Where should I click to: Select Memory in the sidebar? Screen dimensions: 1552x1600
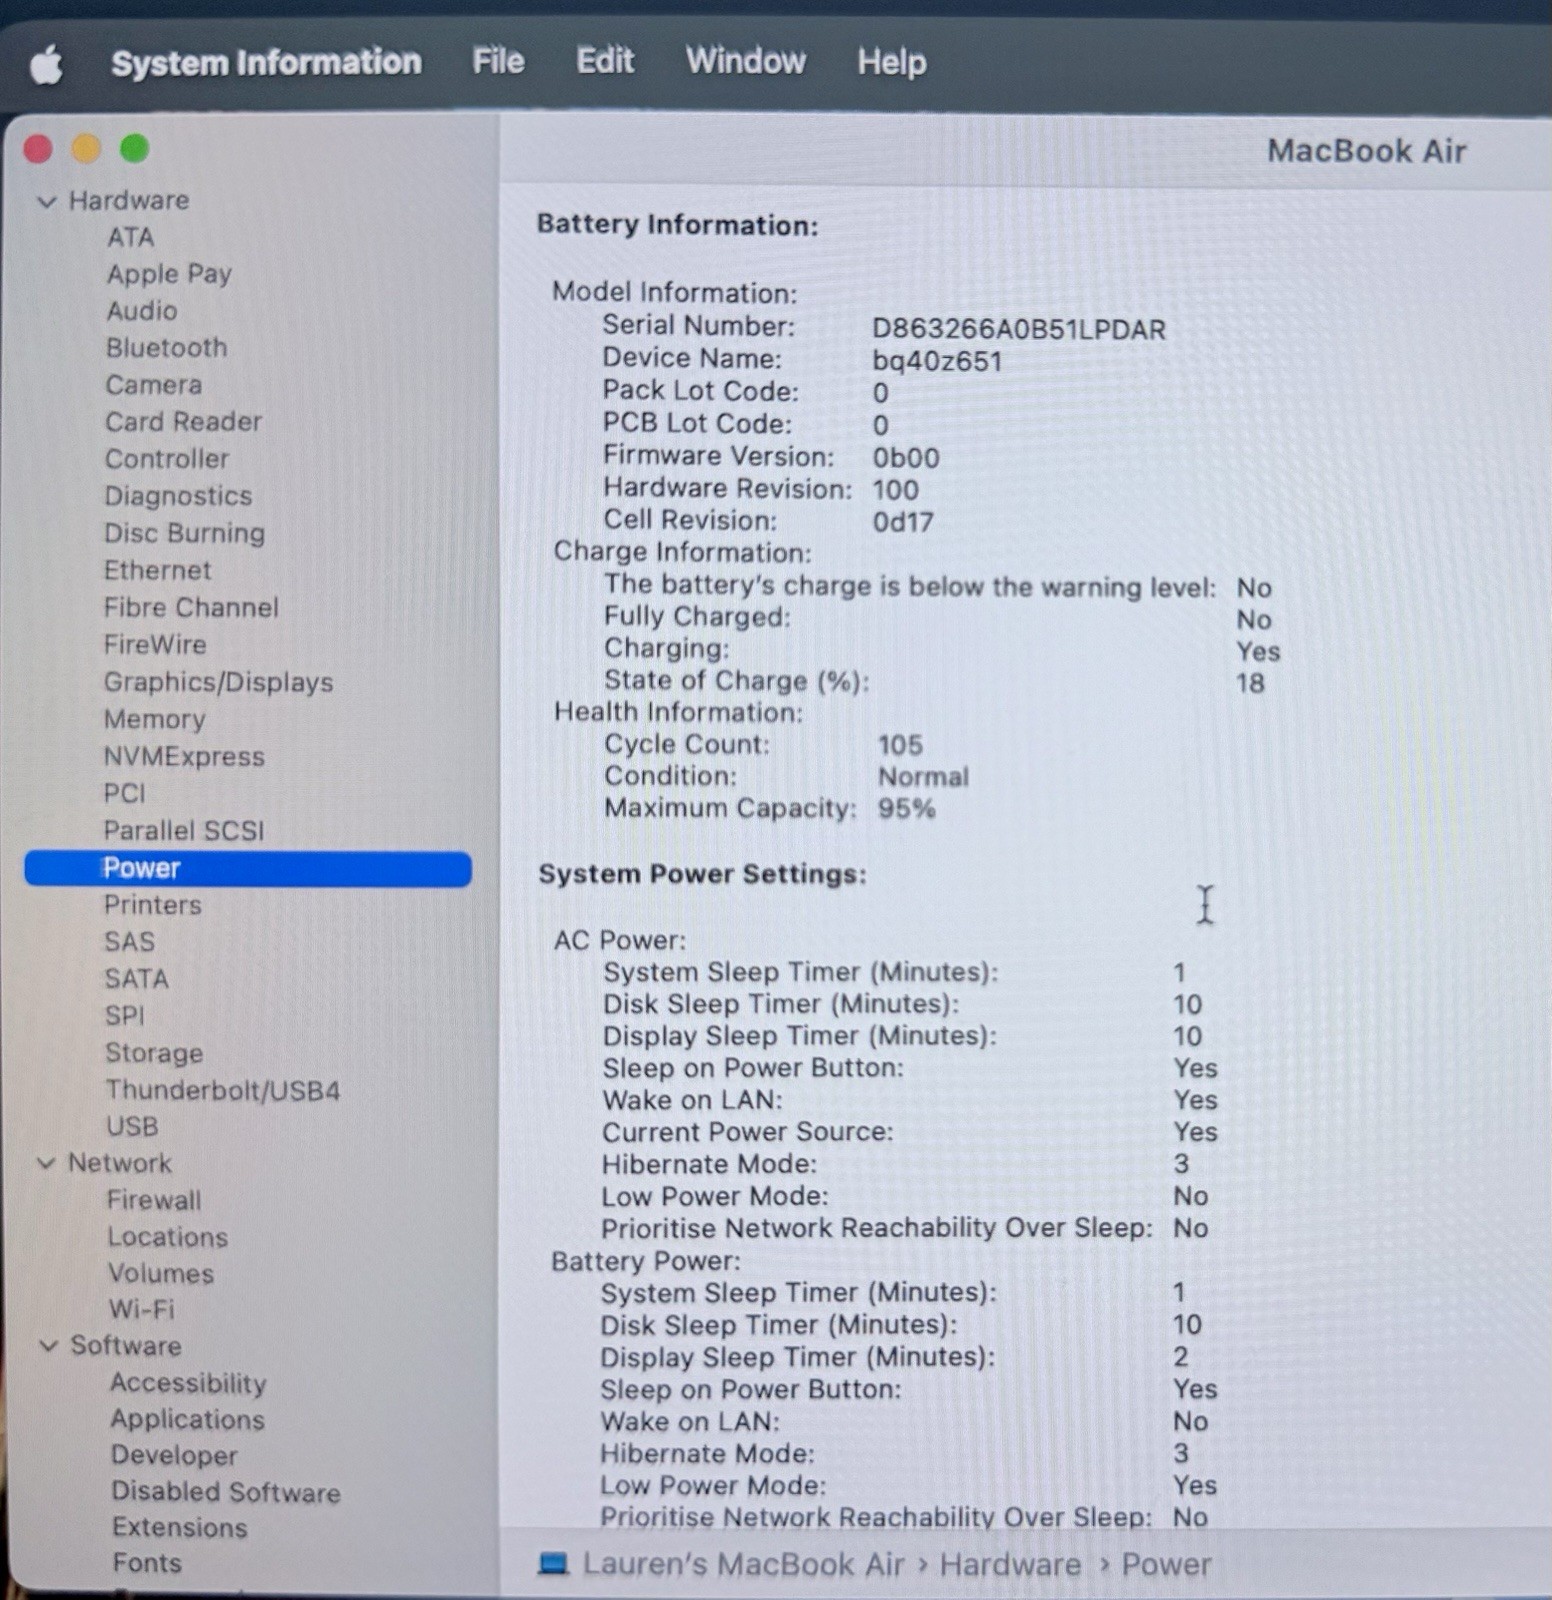tap(154, 719)
